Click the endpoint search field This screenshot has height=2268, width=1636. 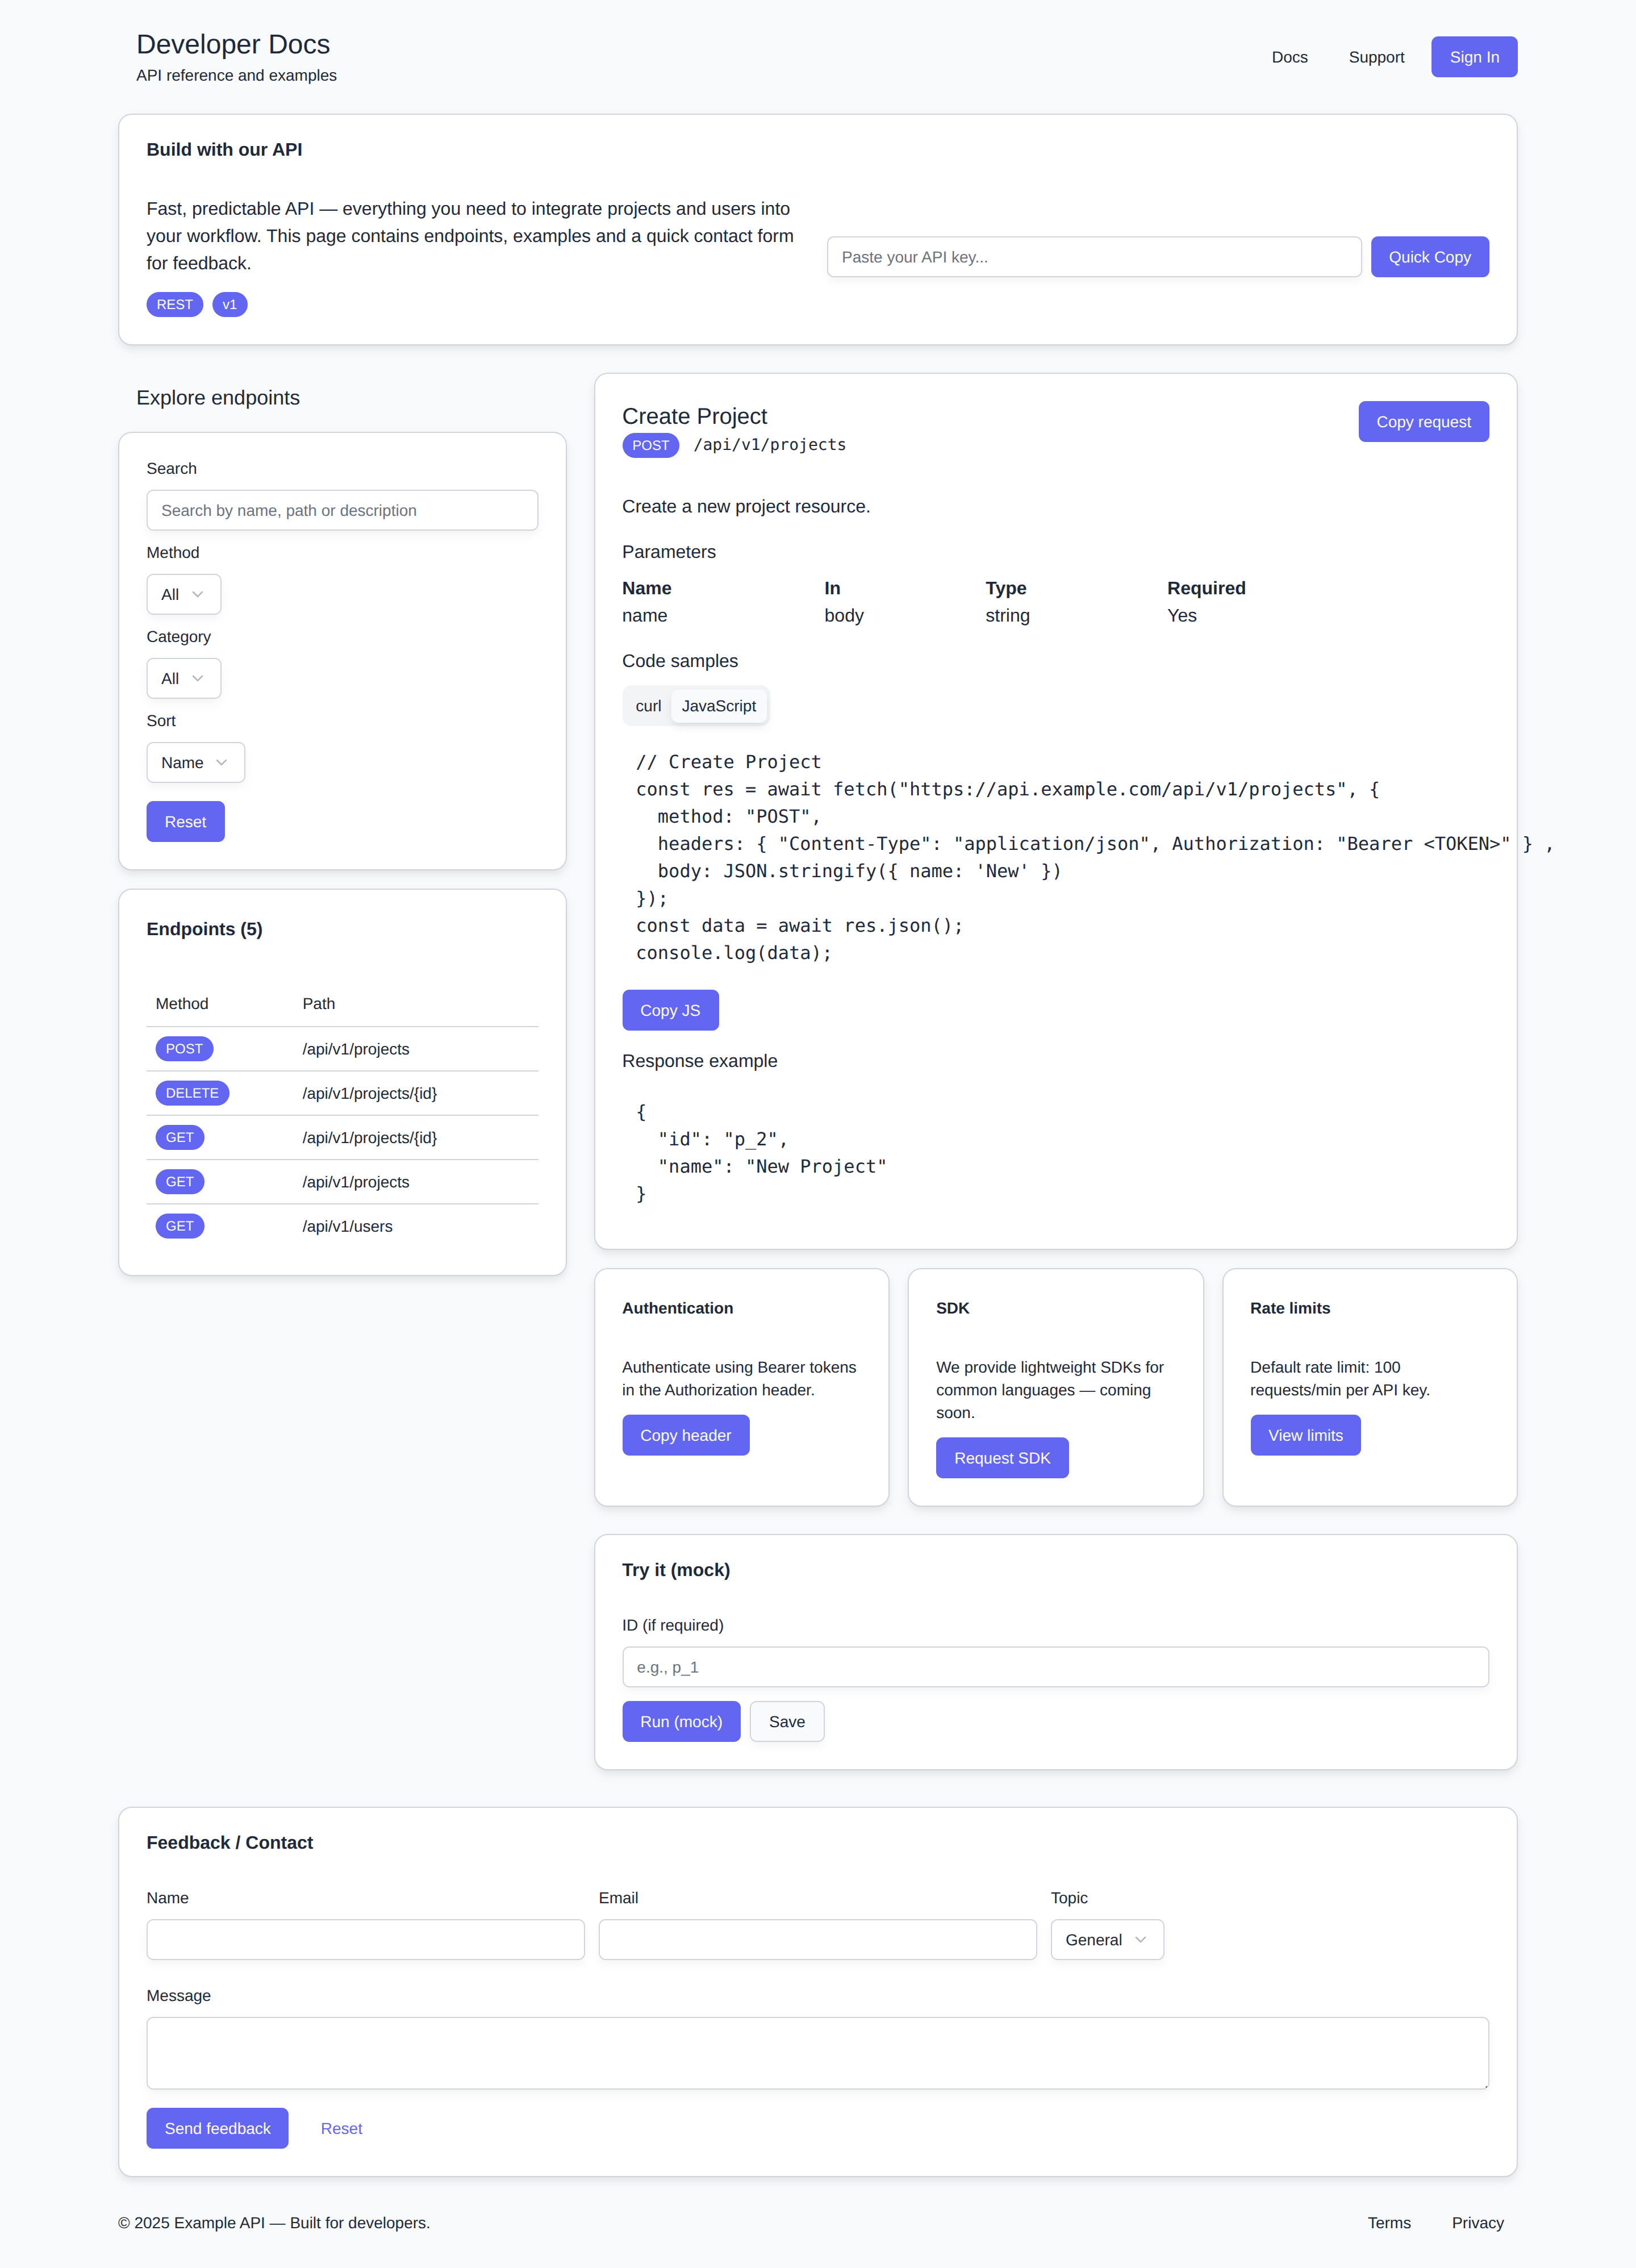pyautogui.click(x=342, y=510)
